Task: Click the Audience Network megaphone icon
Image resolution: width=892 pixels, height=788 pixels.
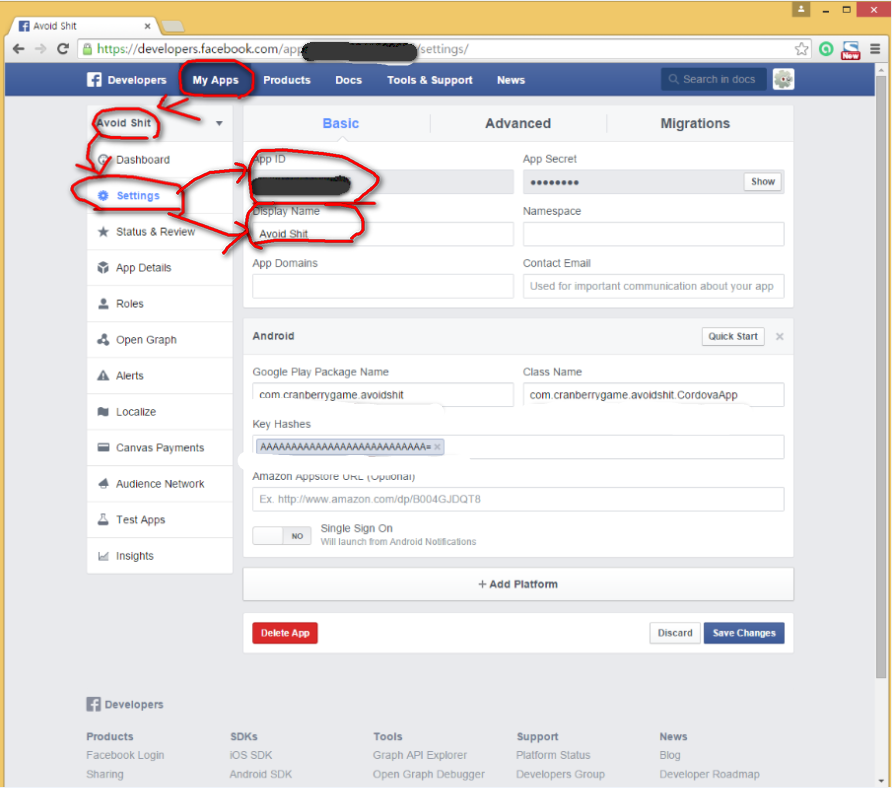Action: pos(103,484)
